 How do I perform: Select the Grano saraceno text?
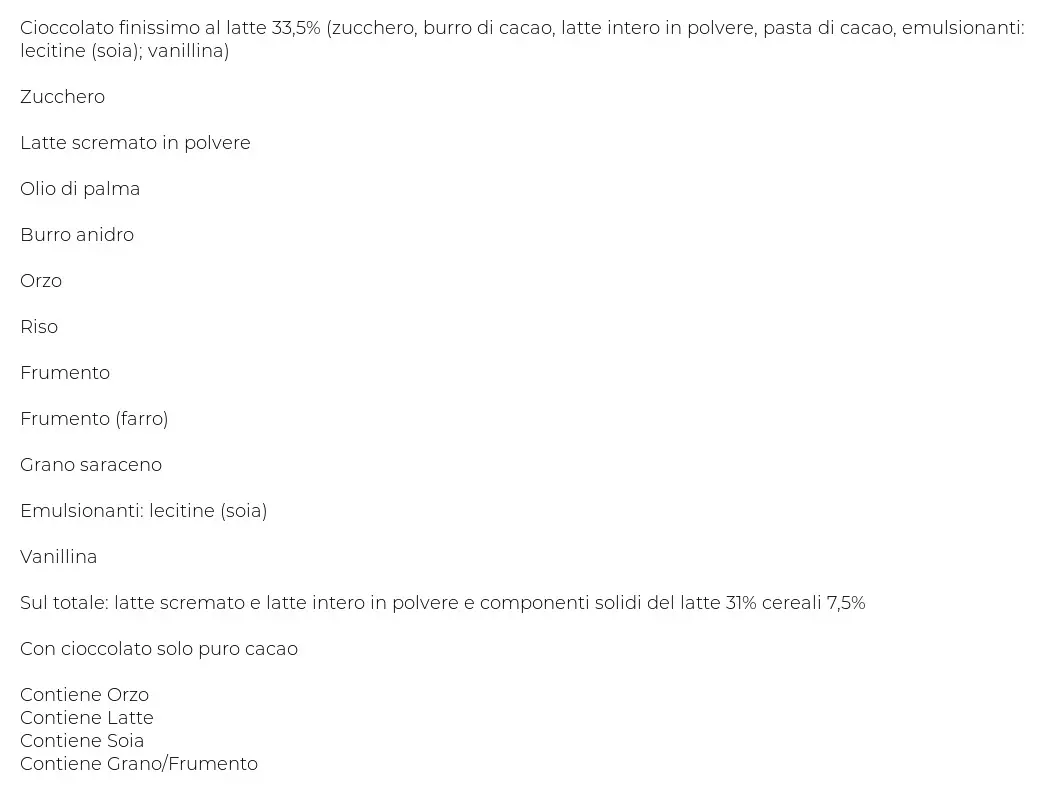click(x=91, y=465)
